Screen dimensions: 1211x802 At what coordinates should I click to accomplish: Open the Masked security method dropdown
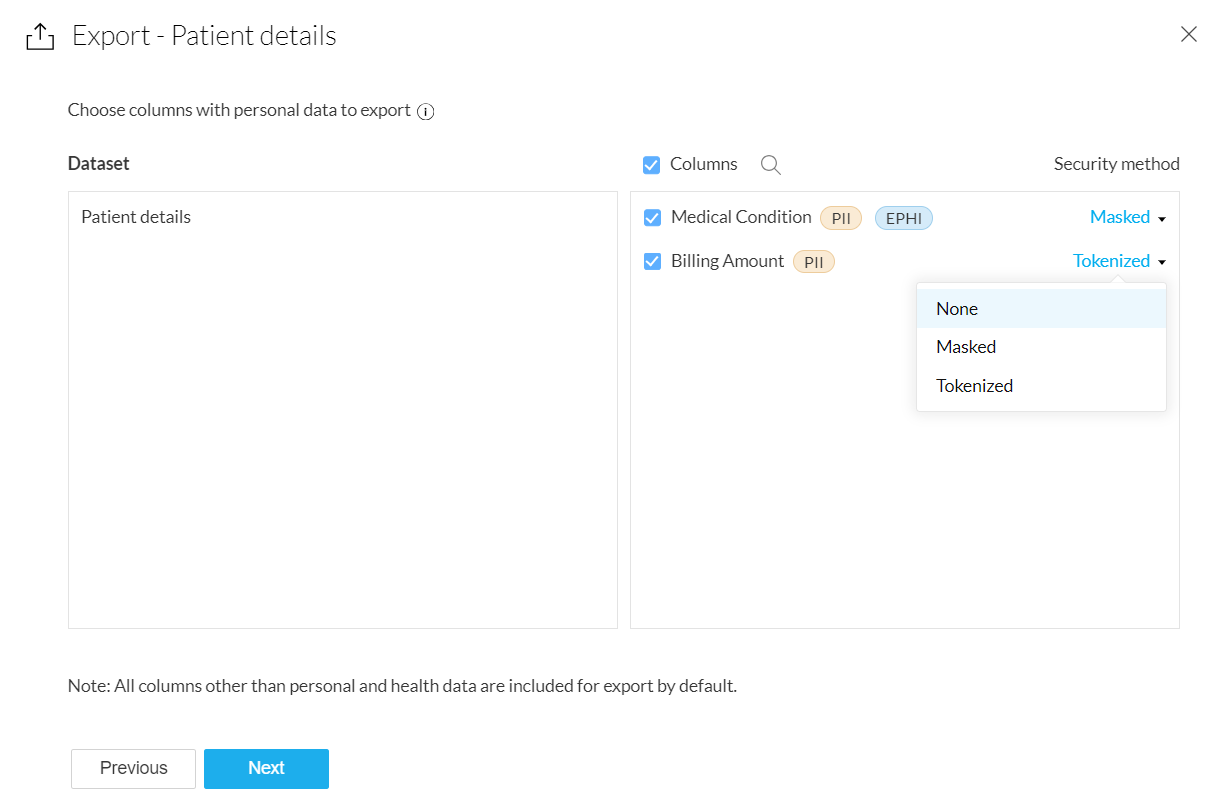(x=1120, y=218)
